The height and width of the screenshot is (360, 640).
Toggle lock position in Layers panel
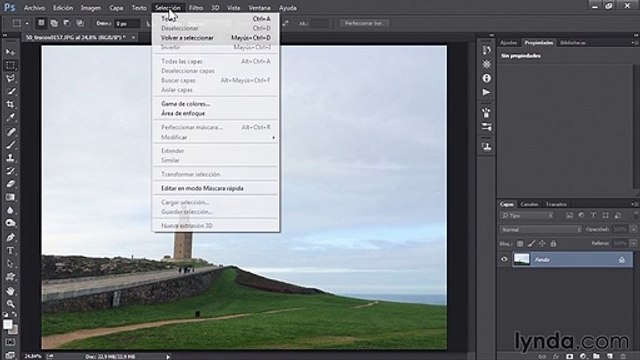coord(542,244)
